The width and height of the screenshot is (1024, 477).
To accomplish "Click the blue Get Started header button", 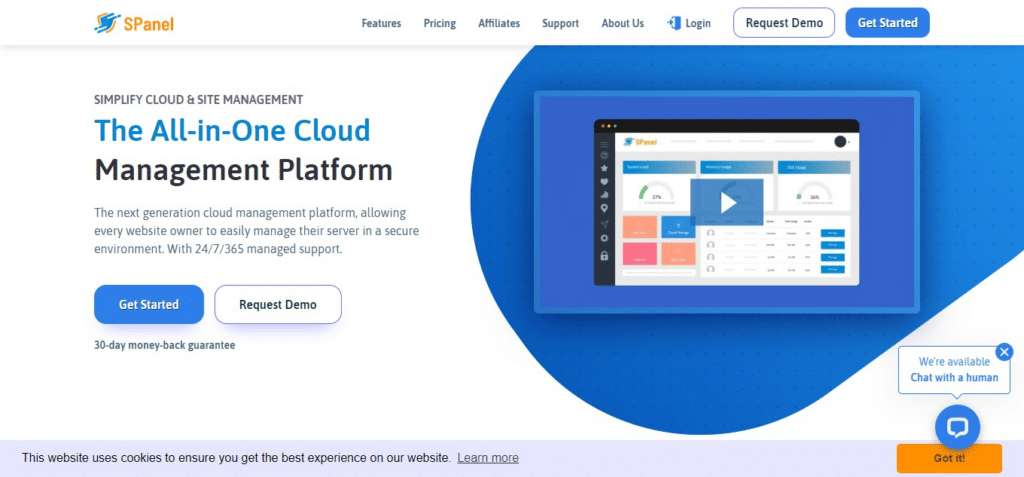I will [x=887, y=23].
